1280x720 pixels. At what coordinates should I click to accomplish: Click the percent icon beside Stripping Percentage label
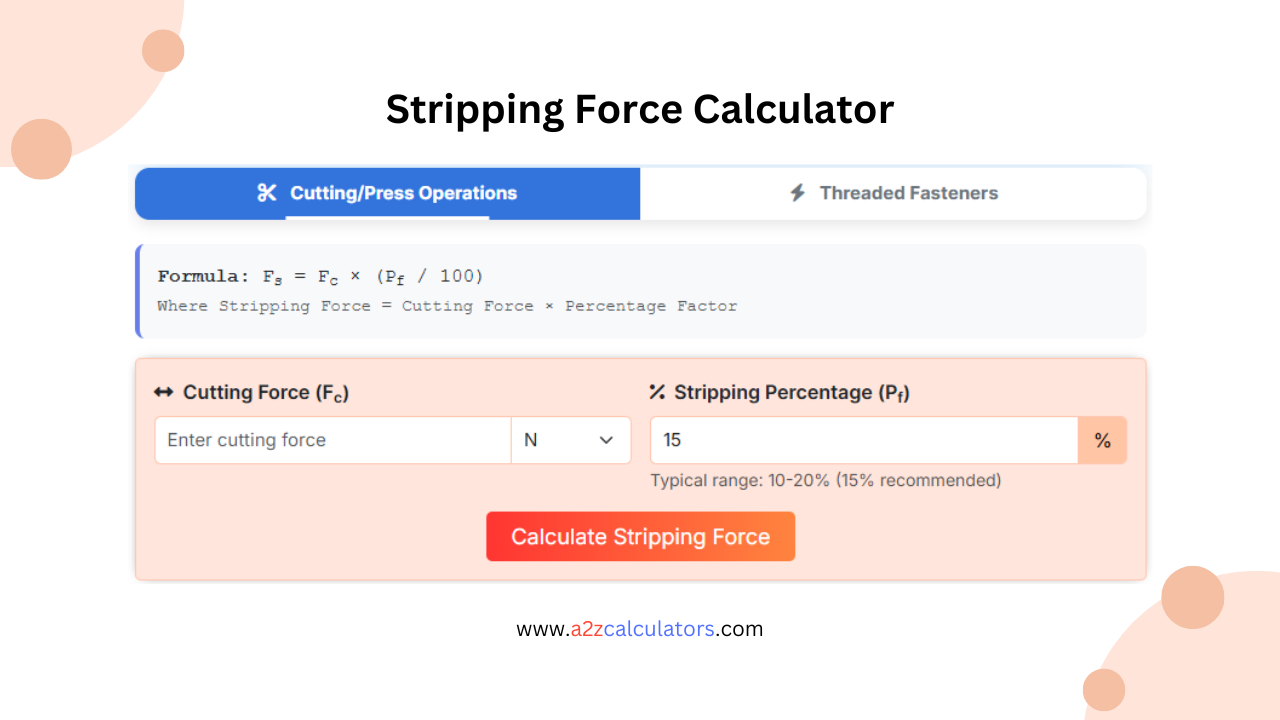(x=657, y=392)
